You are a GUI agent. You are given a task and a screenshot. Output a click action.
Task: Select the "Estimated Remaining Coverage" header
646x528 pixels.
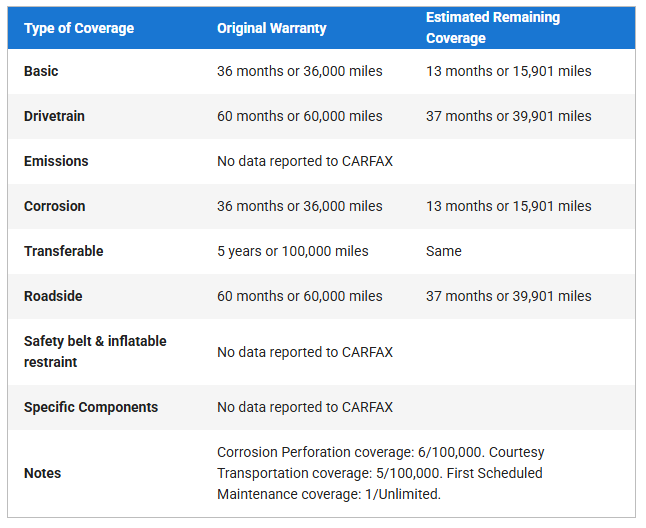click(x=492, y=28)
